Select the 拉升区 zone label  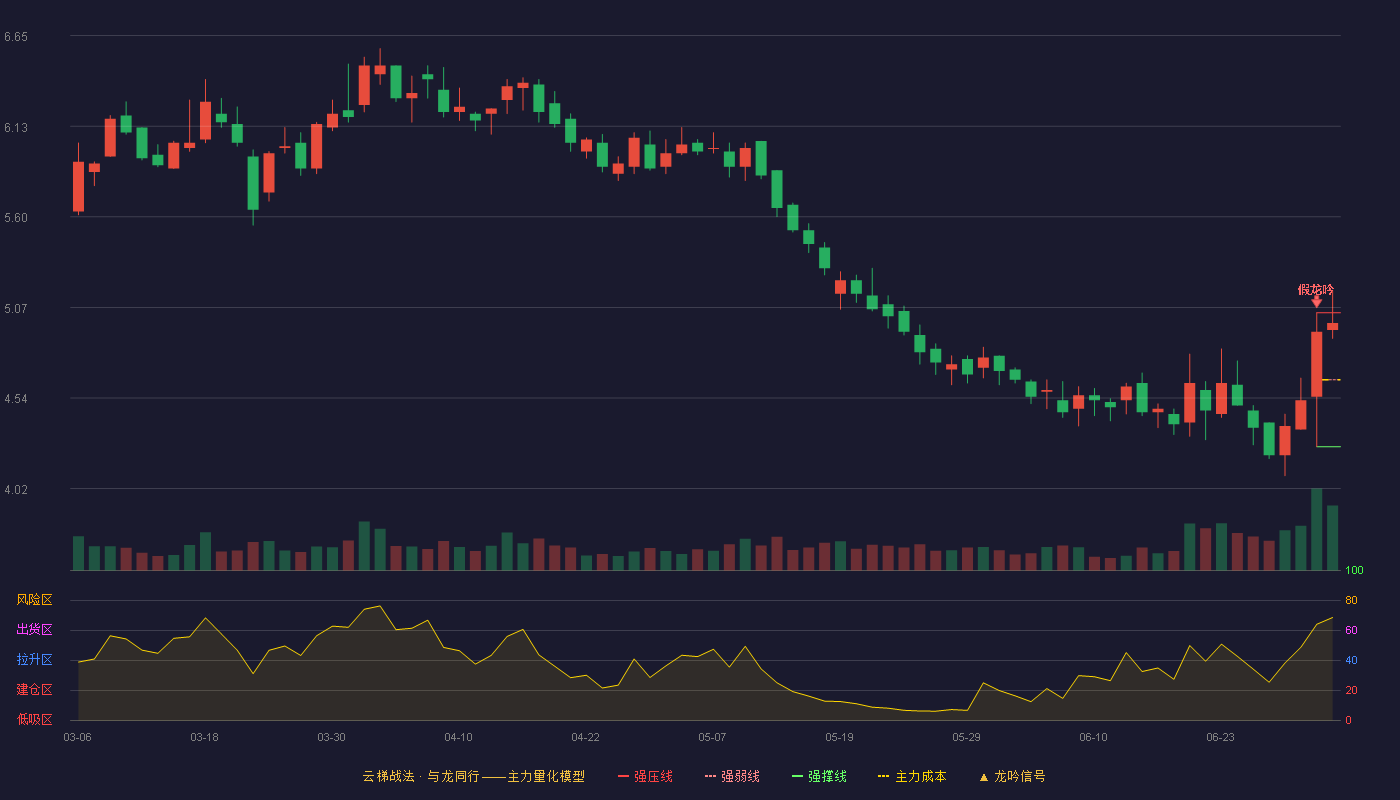tap(34, 660)
